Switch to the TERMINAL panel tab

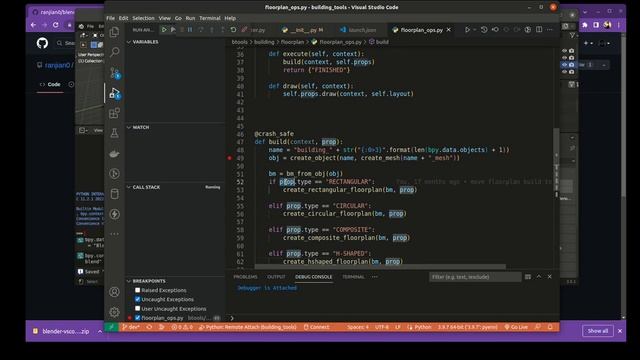(x=353, y=277)
